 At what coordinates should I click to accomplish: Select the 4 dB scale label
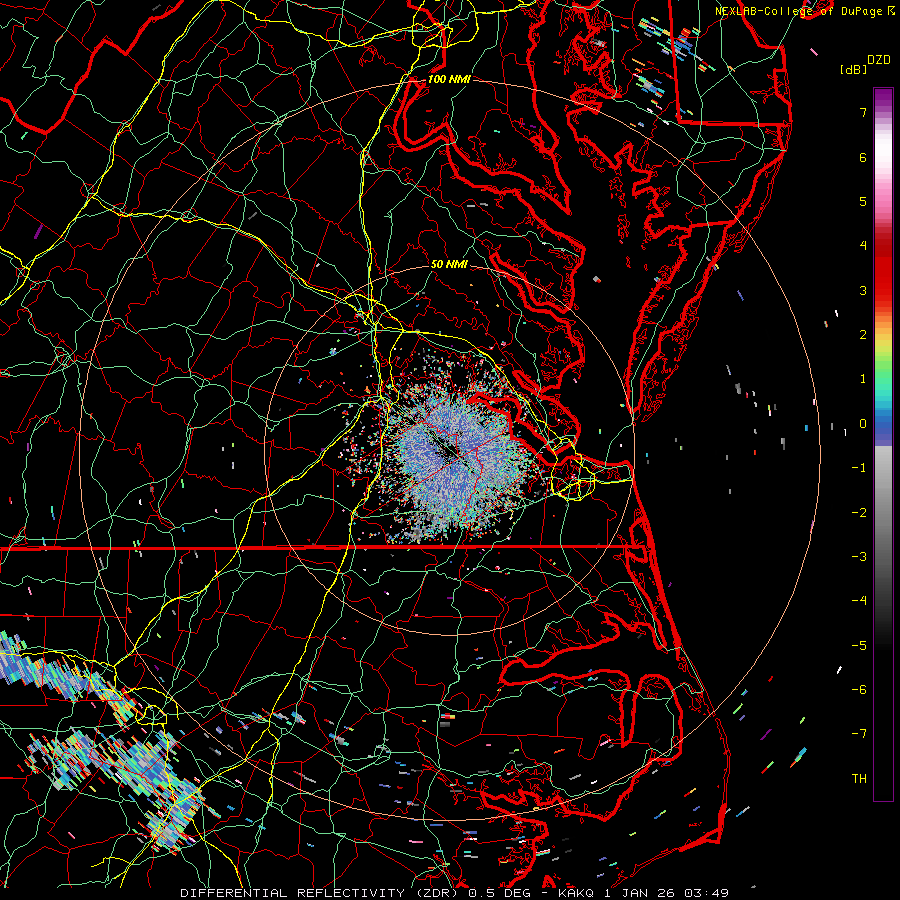click(x=863, y=246)
